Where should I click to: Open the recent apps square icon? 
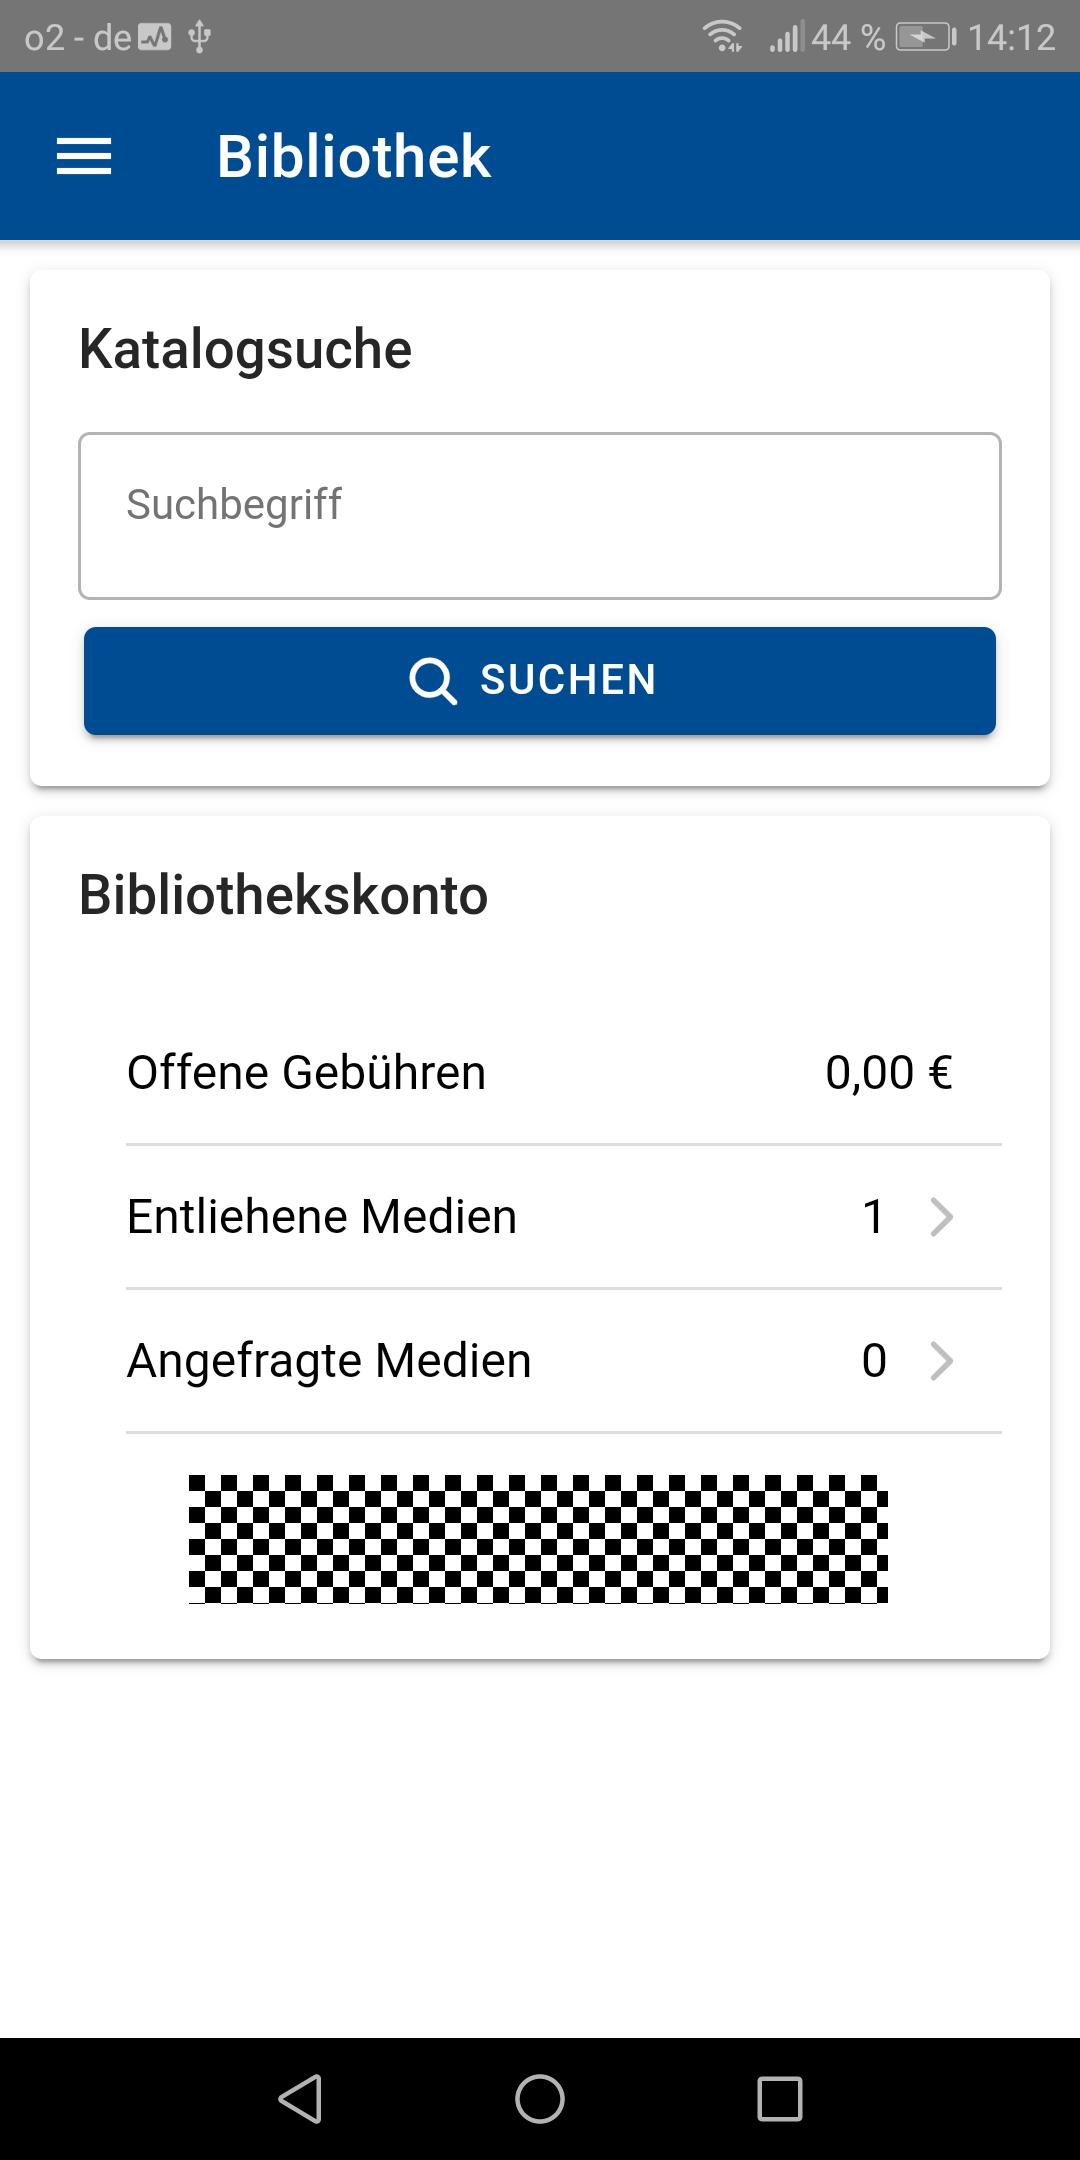780,2098
